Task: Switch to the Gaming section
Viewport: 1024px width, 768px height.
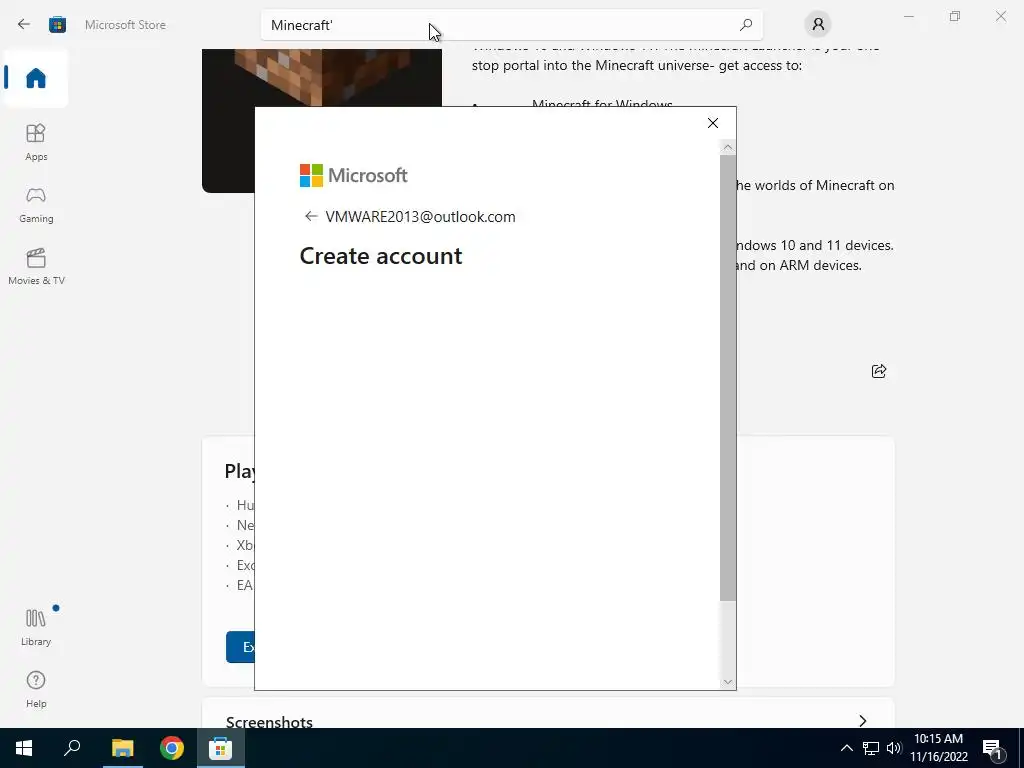Action: 36,204
